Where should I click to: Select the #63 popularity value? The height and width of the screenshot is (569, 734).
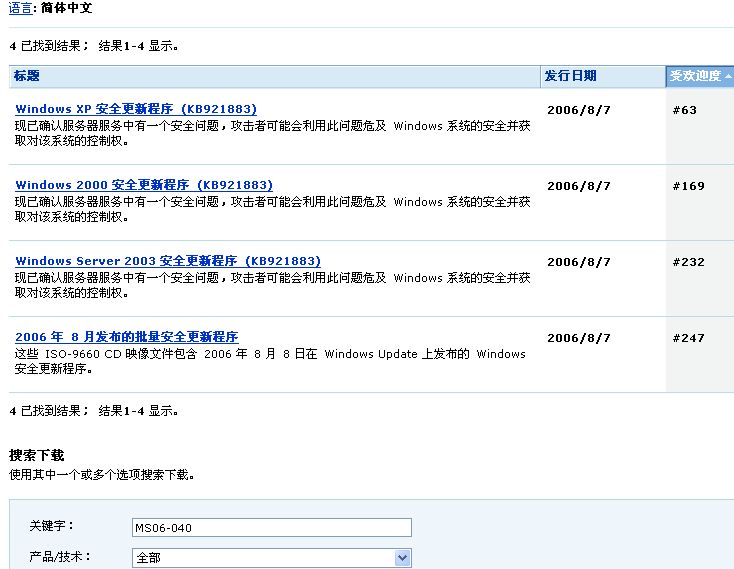point(685,110)
